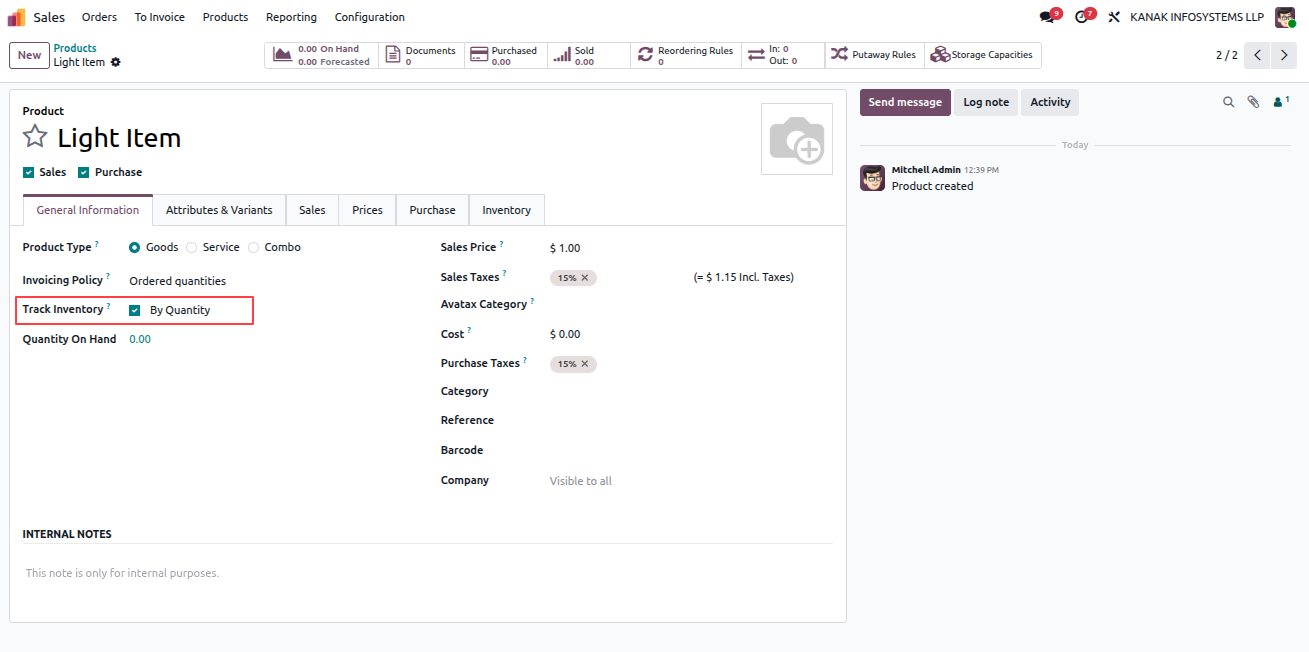Open the Storage Capacities stat button
This screenshot has width=1309, height=652.
982,55
